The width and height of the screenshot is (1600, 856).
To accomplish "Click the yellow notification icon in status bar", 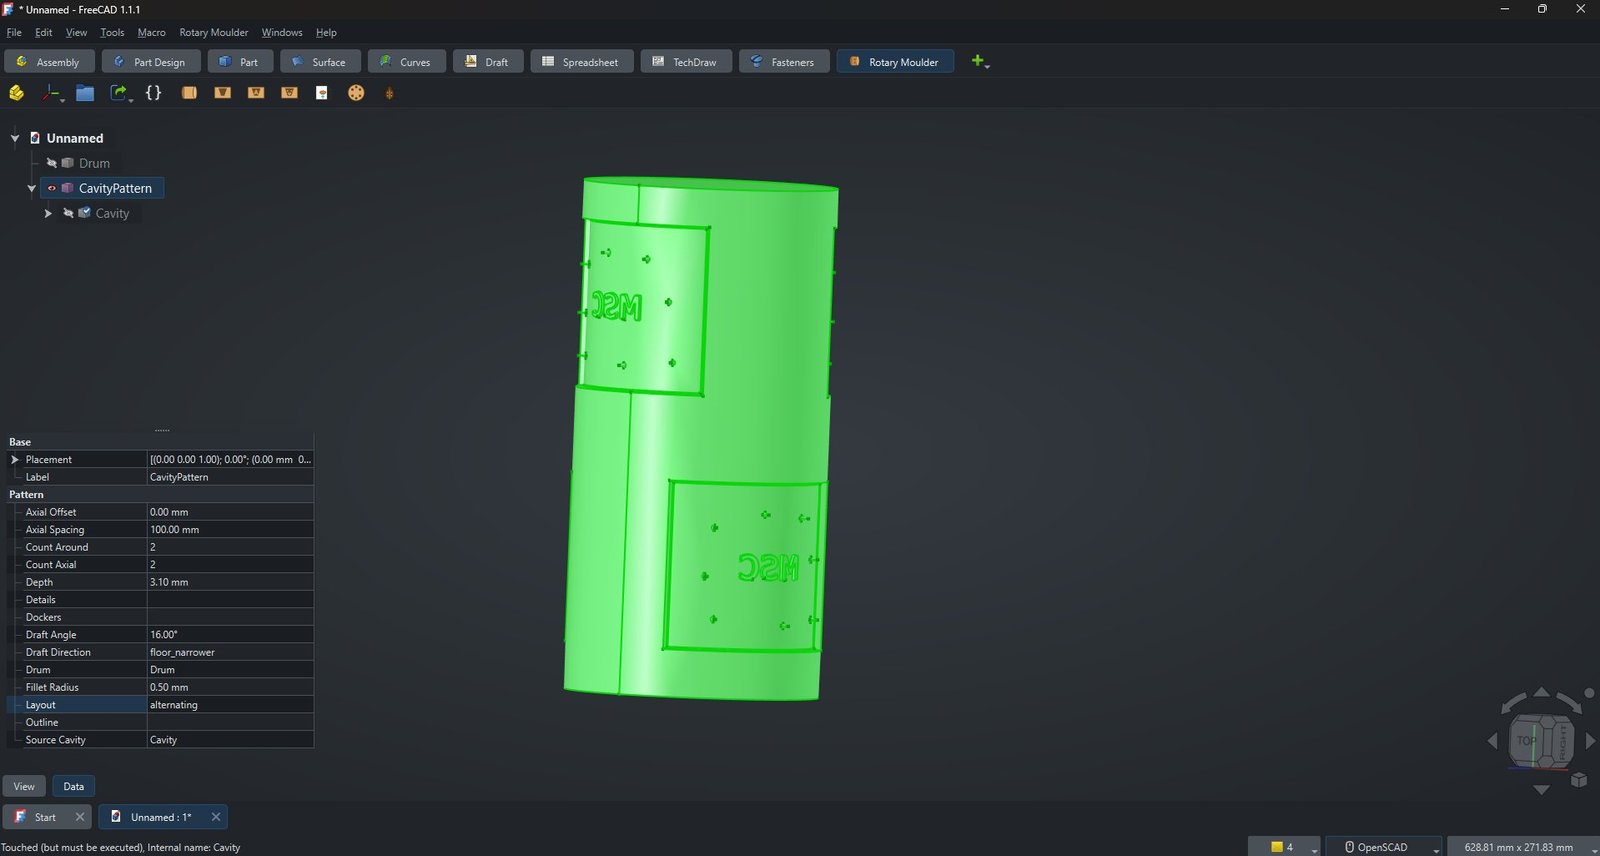I will tap(1277, 847).
